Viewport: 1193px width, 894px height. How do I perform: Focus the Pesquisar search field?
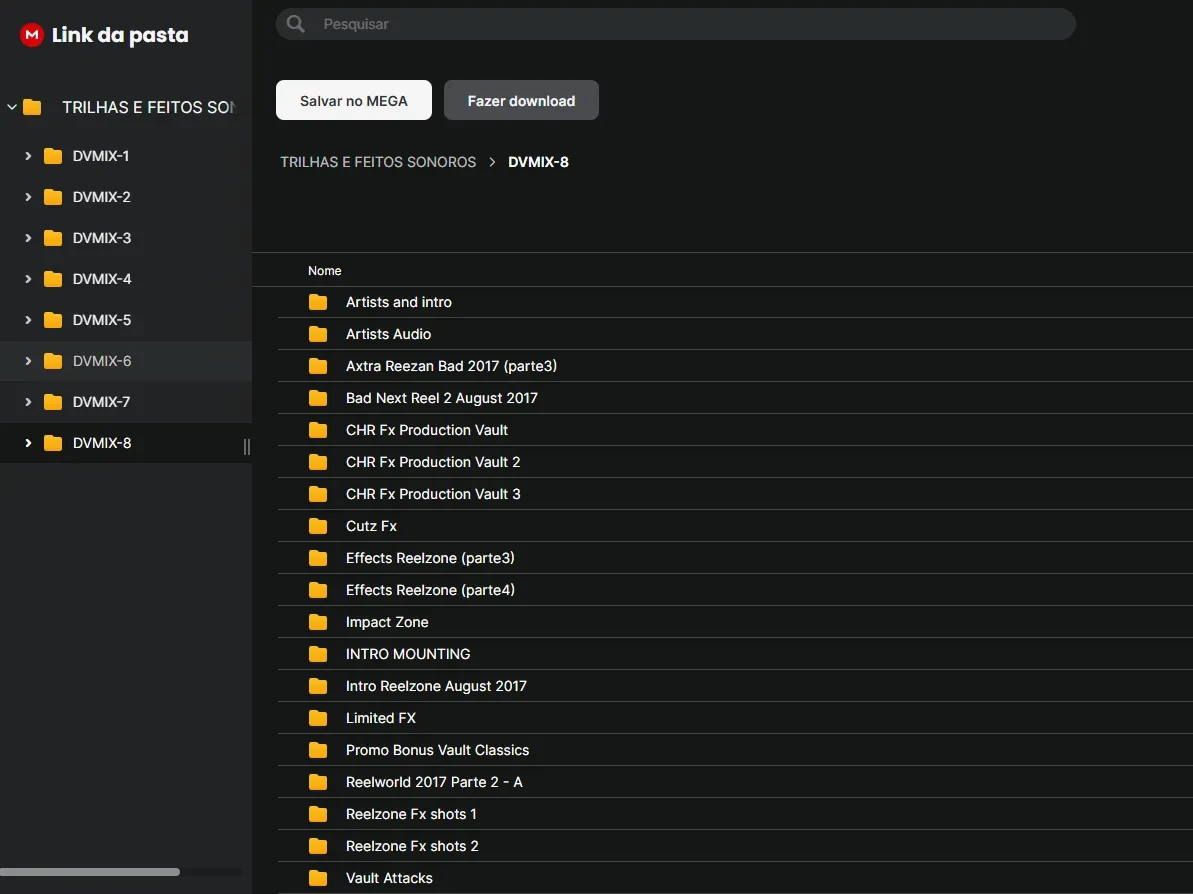[x=690, y=24]
